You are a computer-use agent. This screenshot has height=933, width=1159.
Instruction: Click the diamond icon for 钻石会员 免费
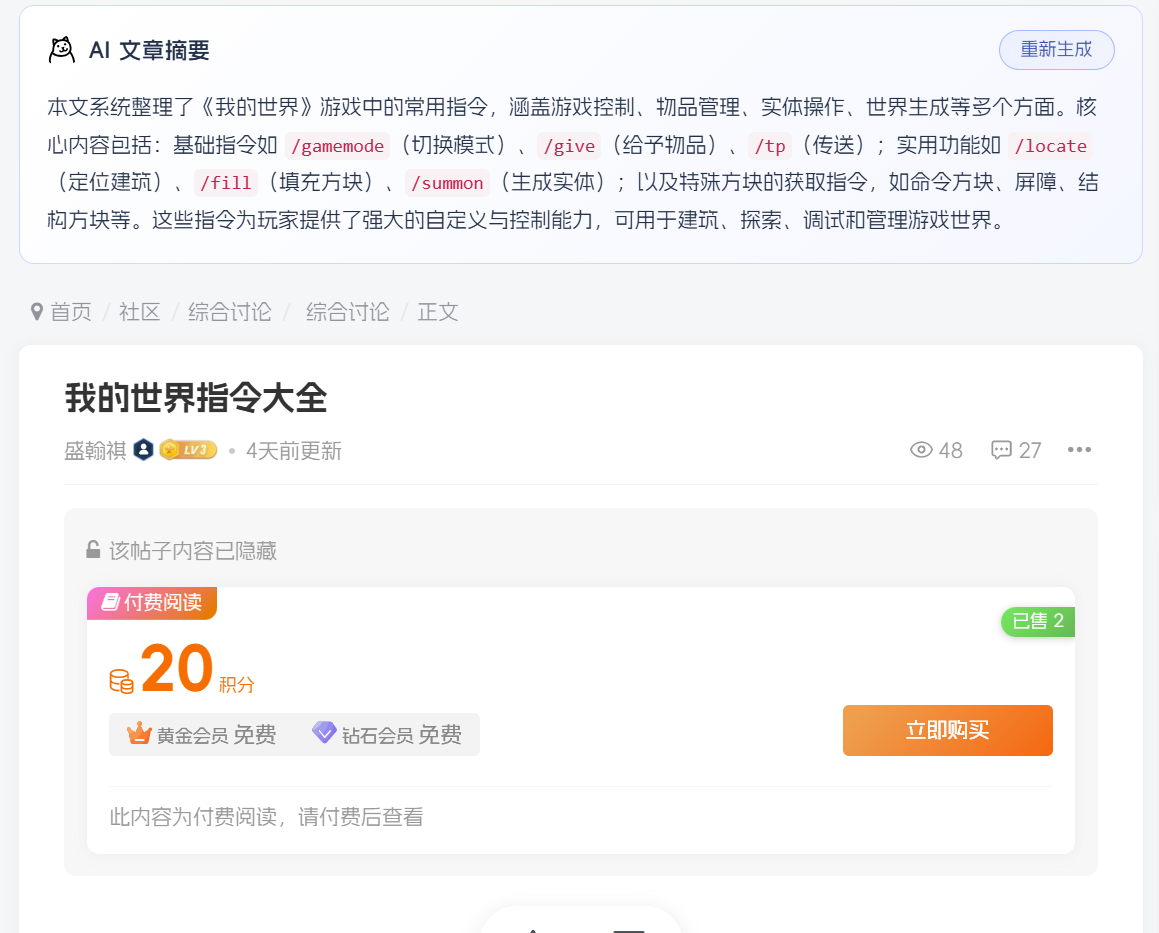pyautogui.click(x=324, y=733)
